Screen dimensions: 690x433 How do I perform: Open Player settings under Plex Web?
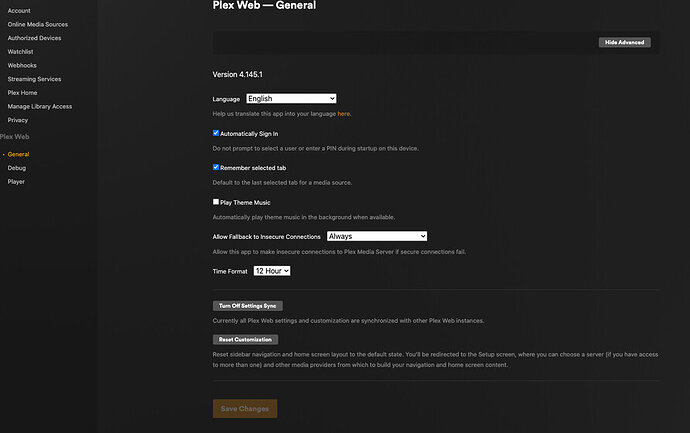[16, 181]
